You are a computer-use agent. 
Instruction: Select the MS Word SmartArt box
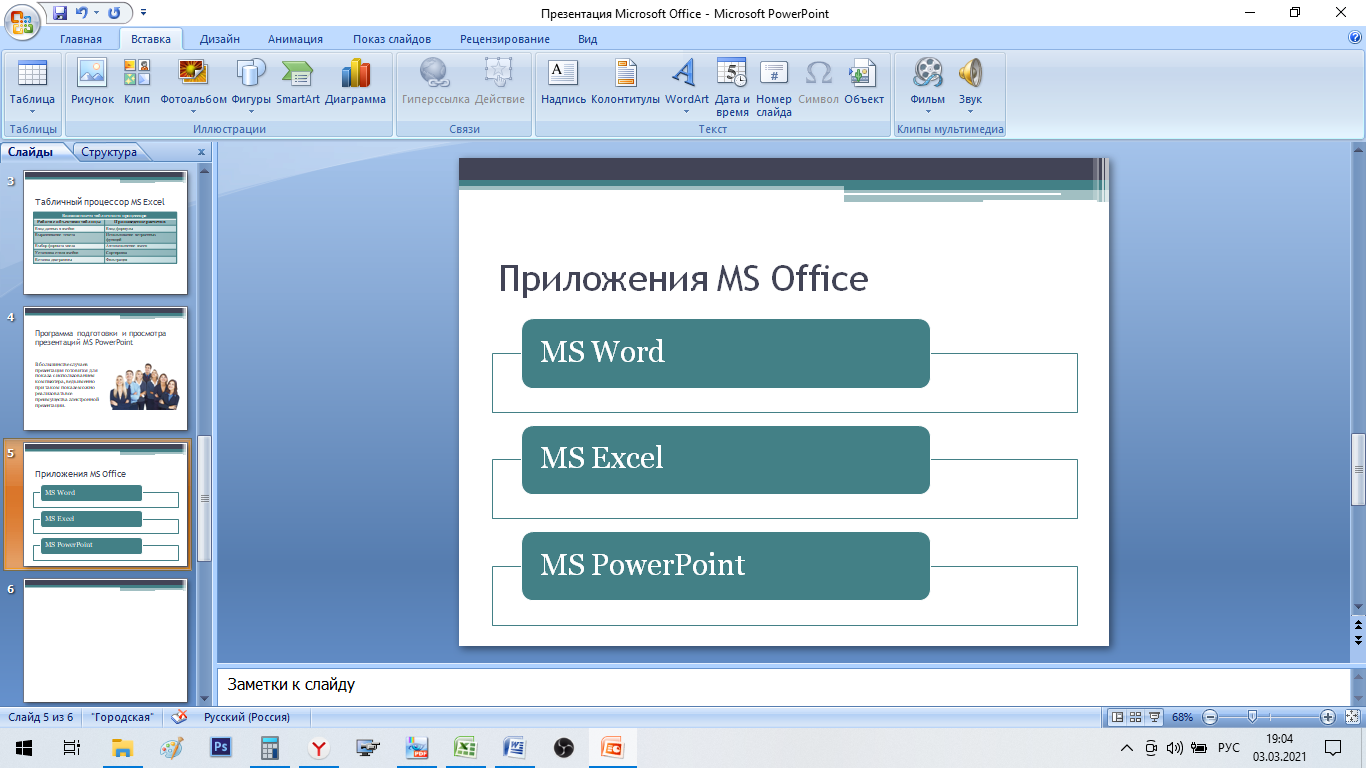tap(726, 353)
